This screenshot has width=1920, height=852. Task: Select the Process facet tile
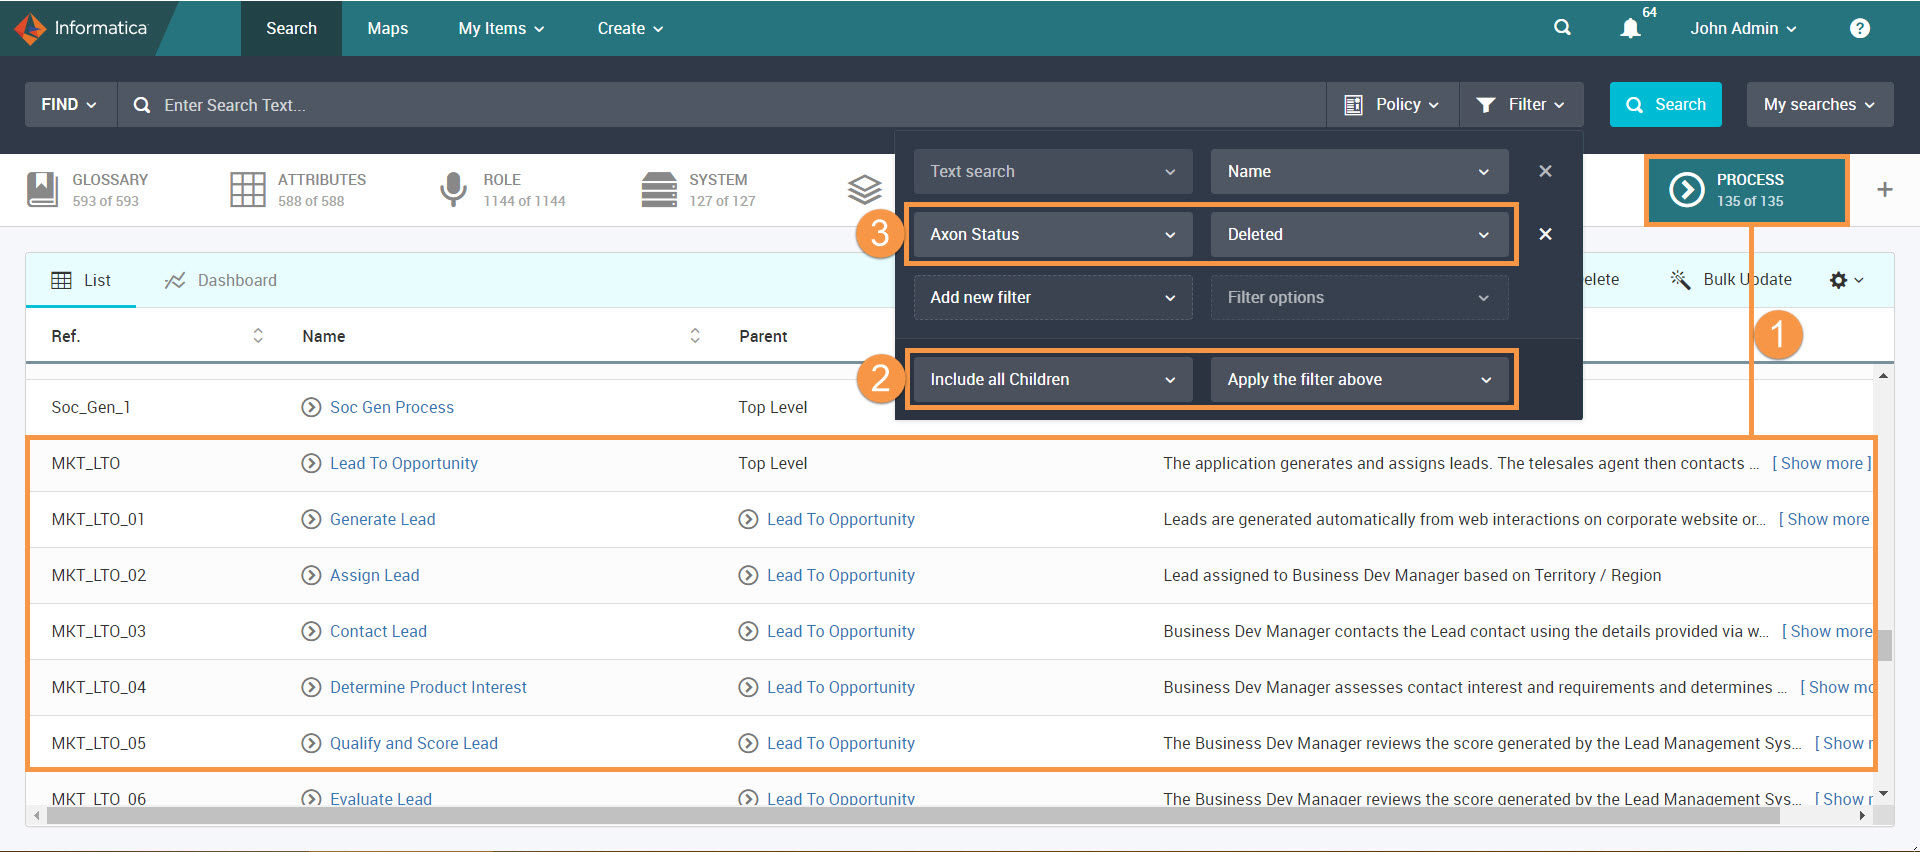[x=1746, y=190]
